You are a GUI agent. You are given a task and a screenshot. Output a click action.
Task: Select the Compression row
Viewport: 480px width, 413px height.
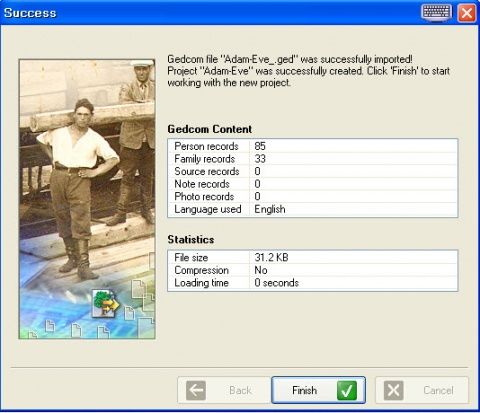(x=313, y=270)
